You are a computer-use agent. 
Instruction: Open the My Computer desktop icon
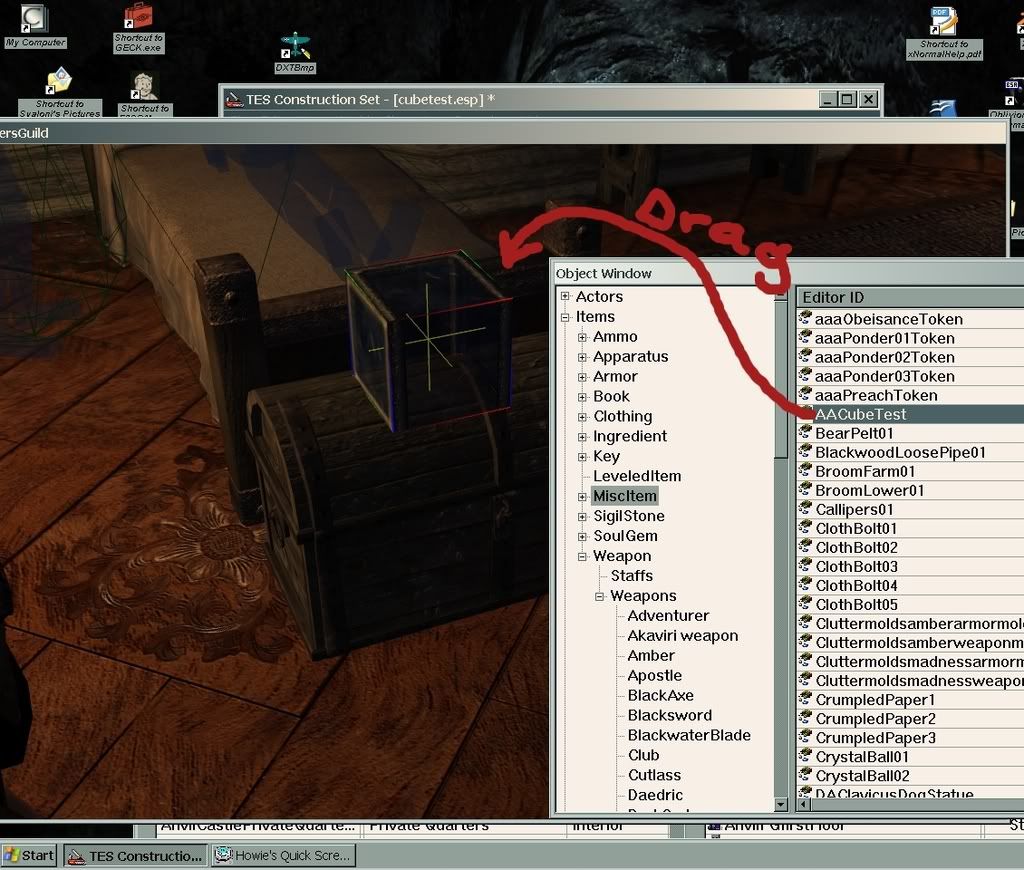pyautogui.click(x=35, y=26)
